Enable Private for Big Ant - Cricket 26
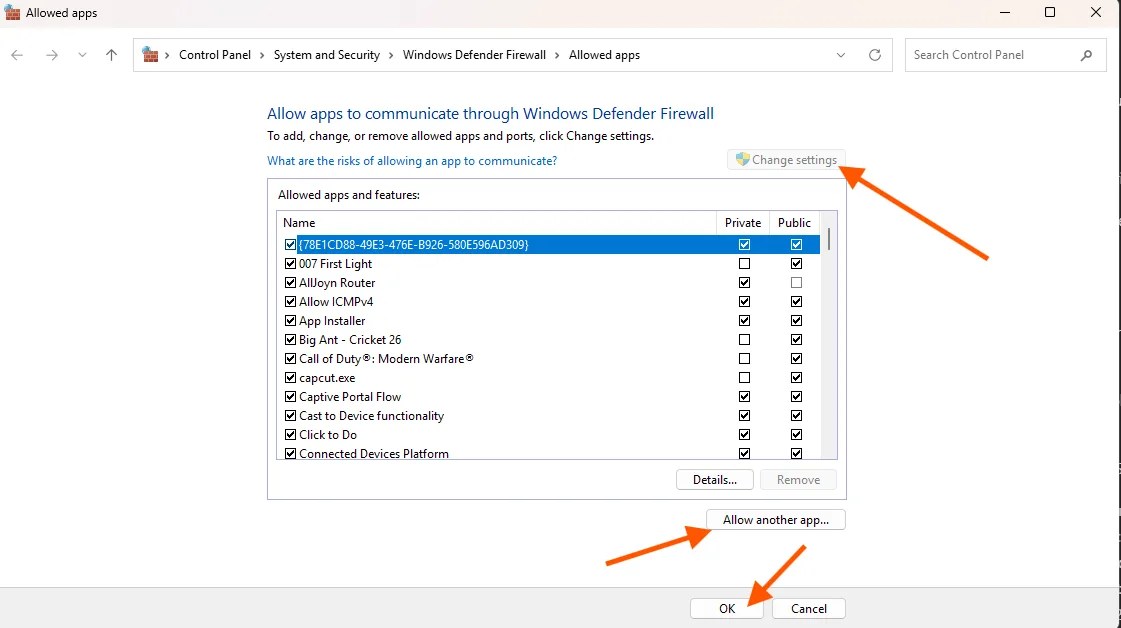 tap(744, 339)
